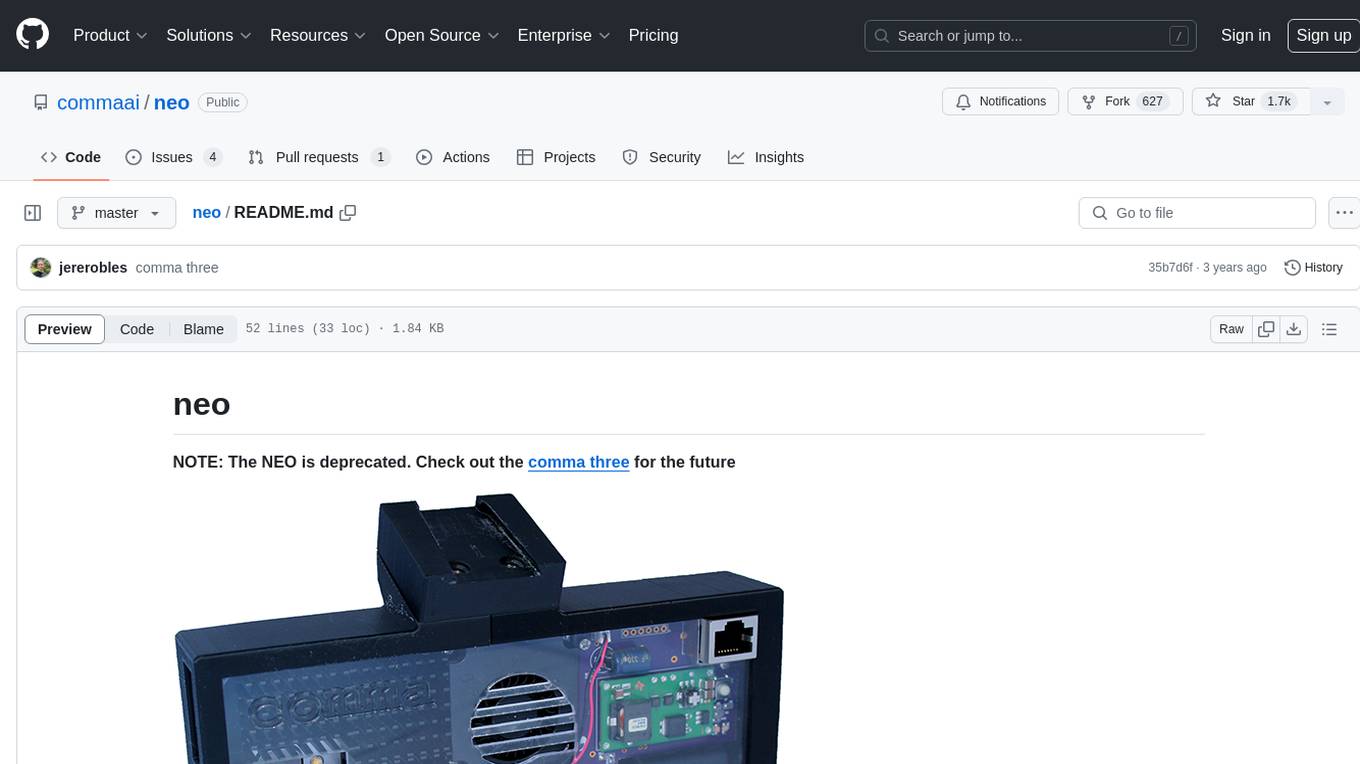The width and height of the screenshot is (1360, 764).
Task: Download the raw file
Action: tap(1294, 329)
